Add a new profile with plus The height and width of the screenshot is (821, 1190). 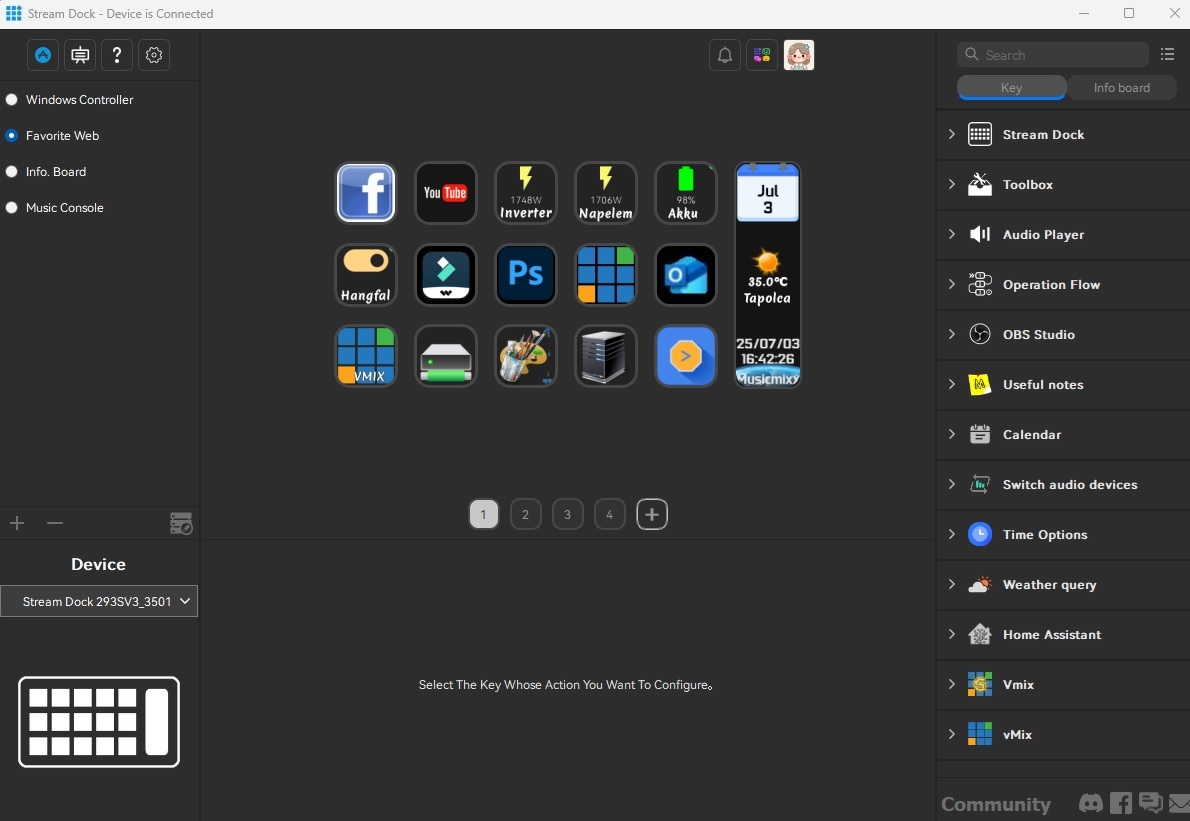coord(17,523)
